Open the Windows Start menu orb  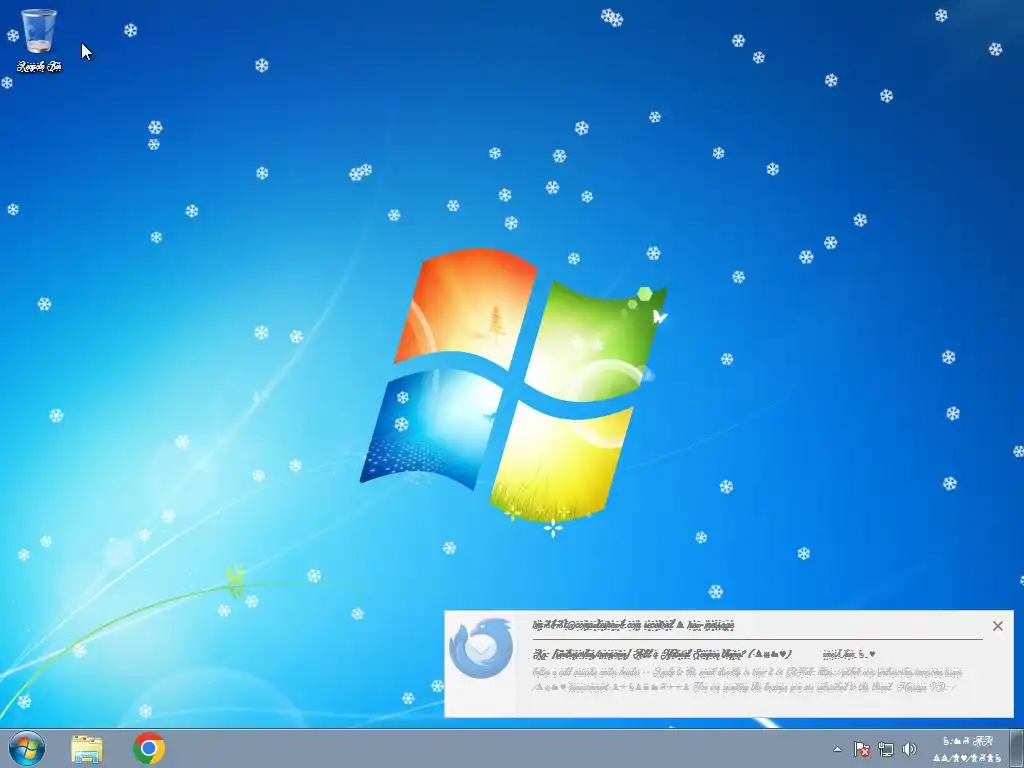[x=27, y=748]
